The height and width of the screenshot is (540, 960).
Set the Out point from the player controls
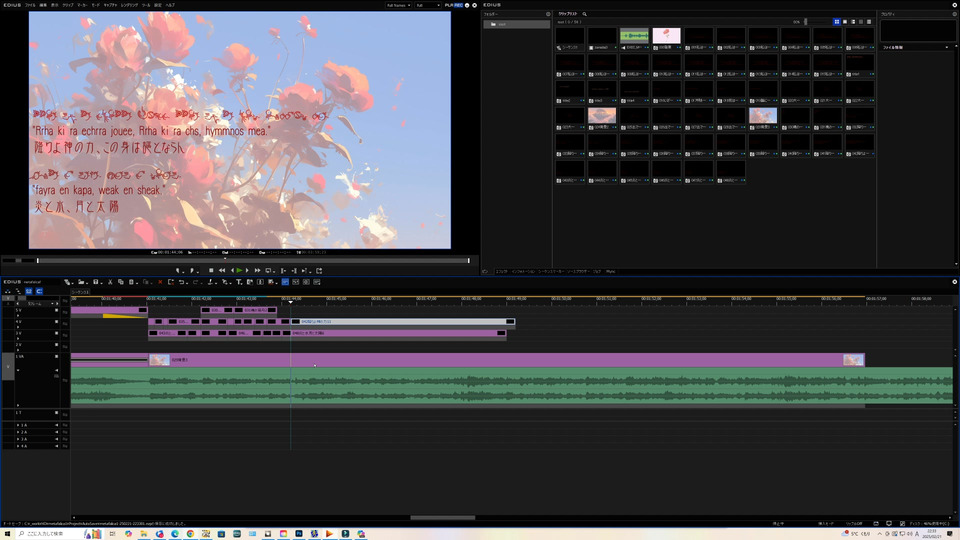click(192, 270)
